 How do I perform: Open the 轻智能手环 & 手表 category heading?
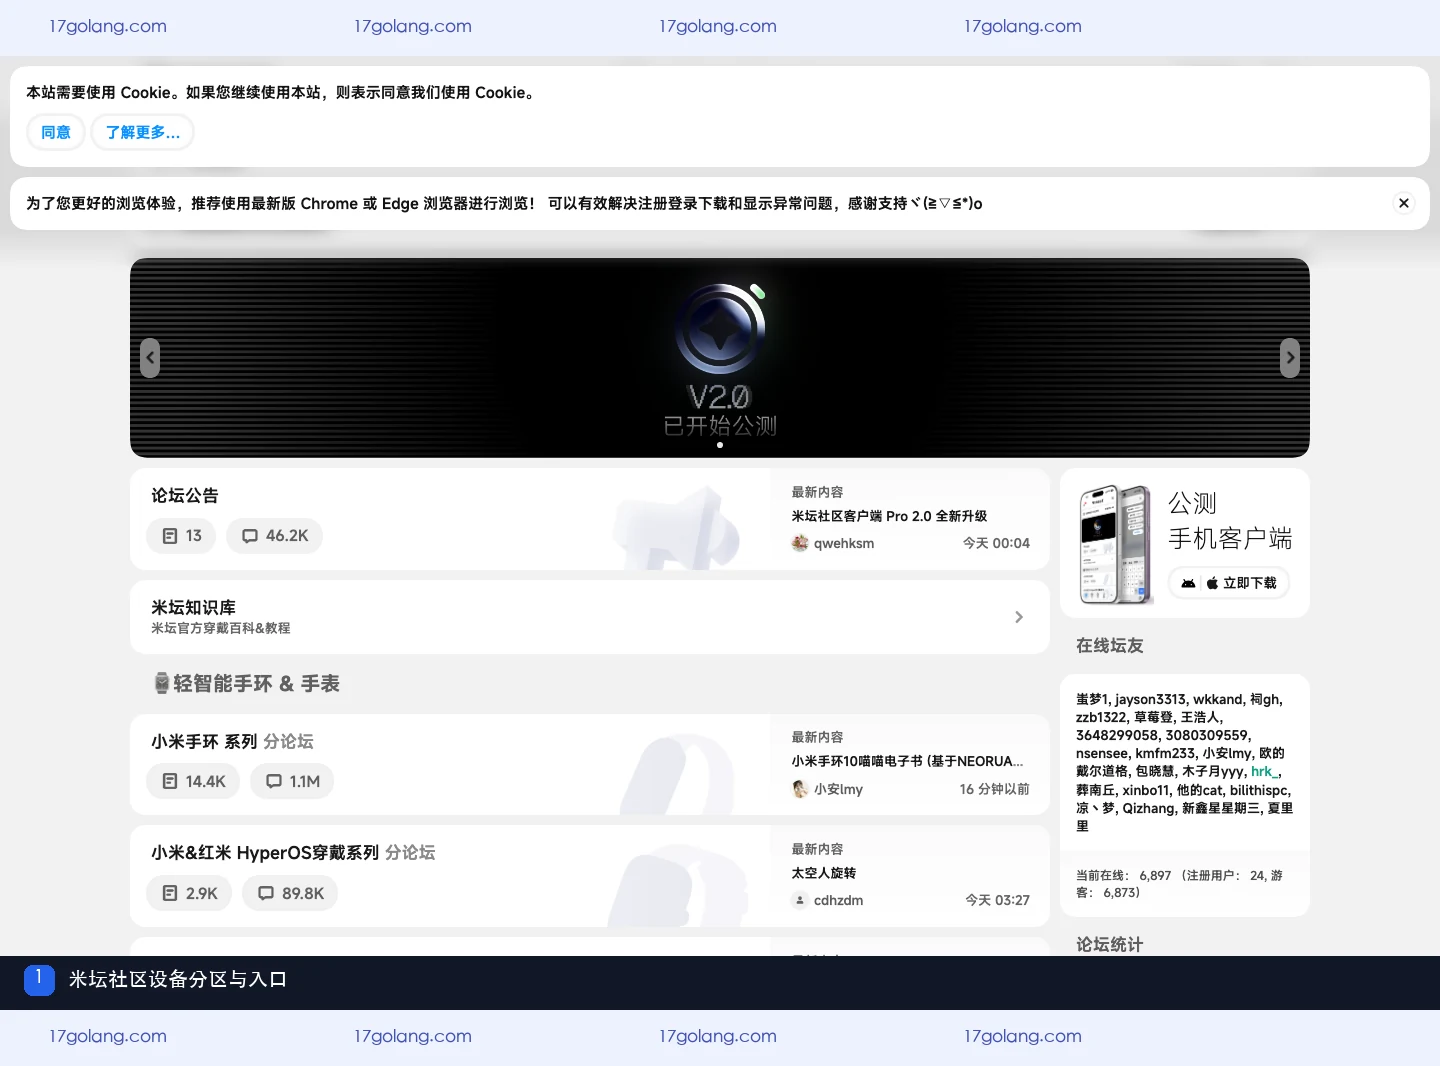point(256,683)
